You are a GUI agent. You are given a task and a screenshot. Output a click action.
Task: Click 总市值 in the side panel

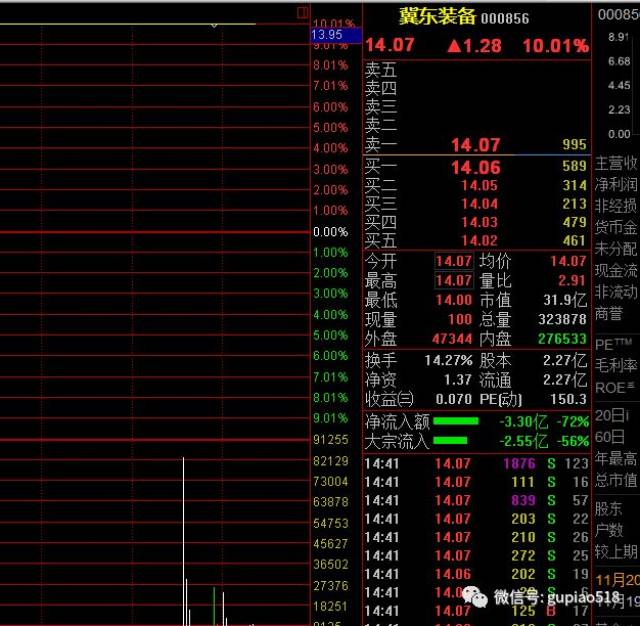click(x=616, y=480)
